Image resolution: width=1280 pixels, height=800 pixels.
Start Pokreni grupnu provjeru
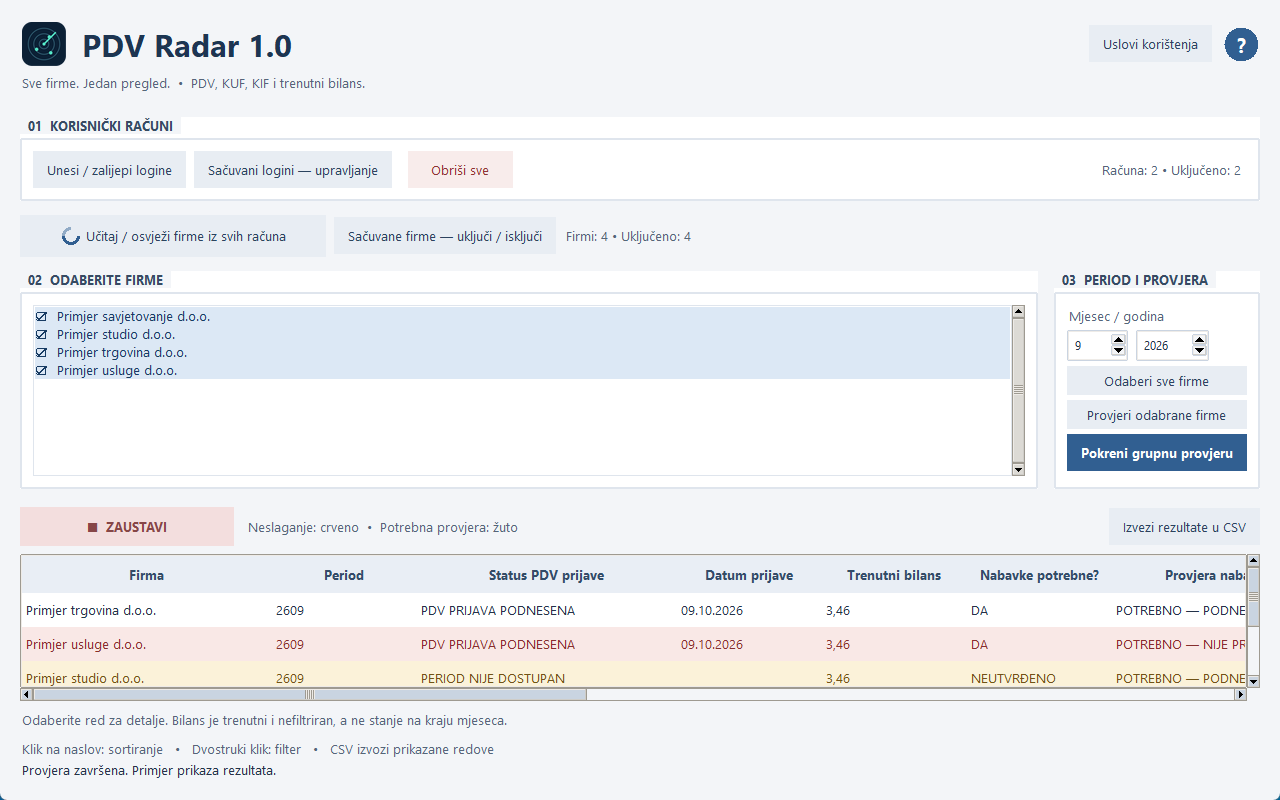[1156, 452]
